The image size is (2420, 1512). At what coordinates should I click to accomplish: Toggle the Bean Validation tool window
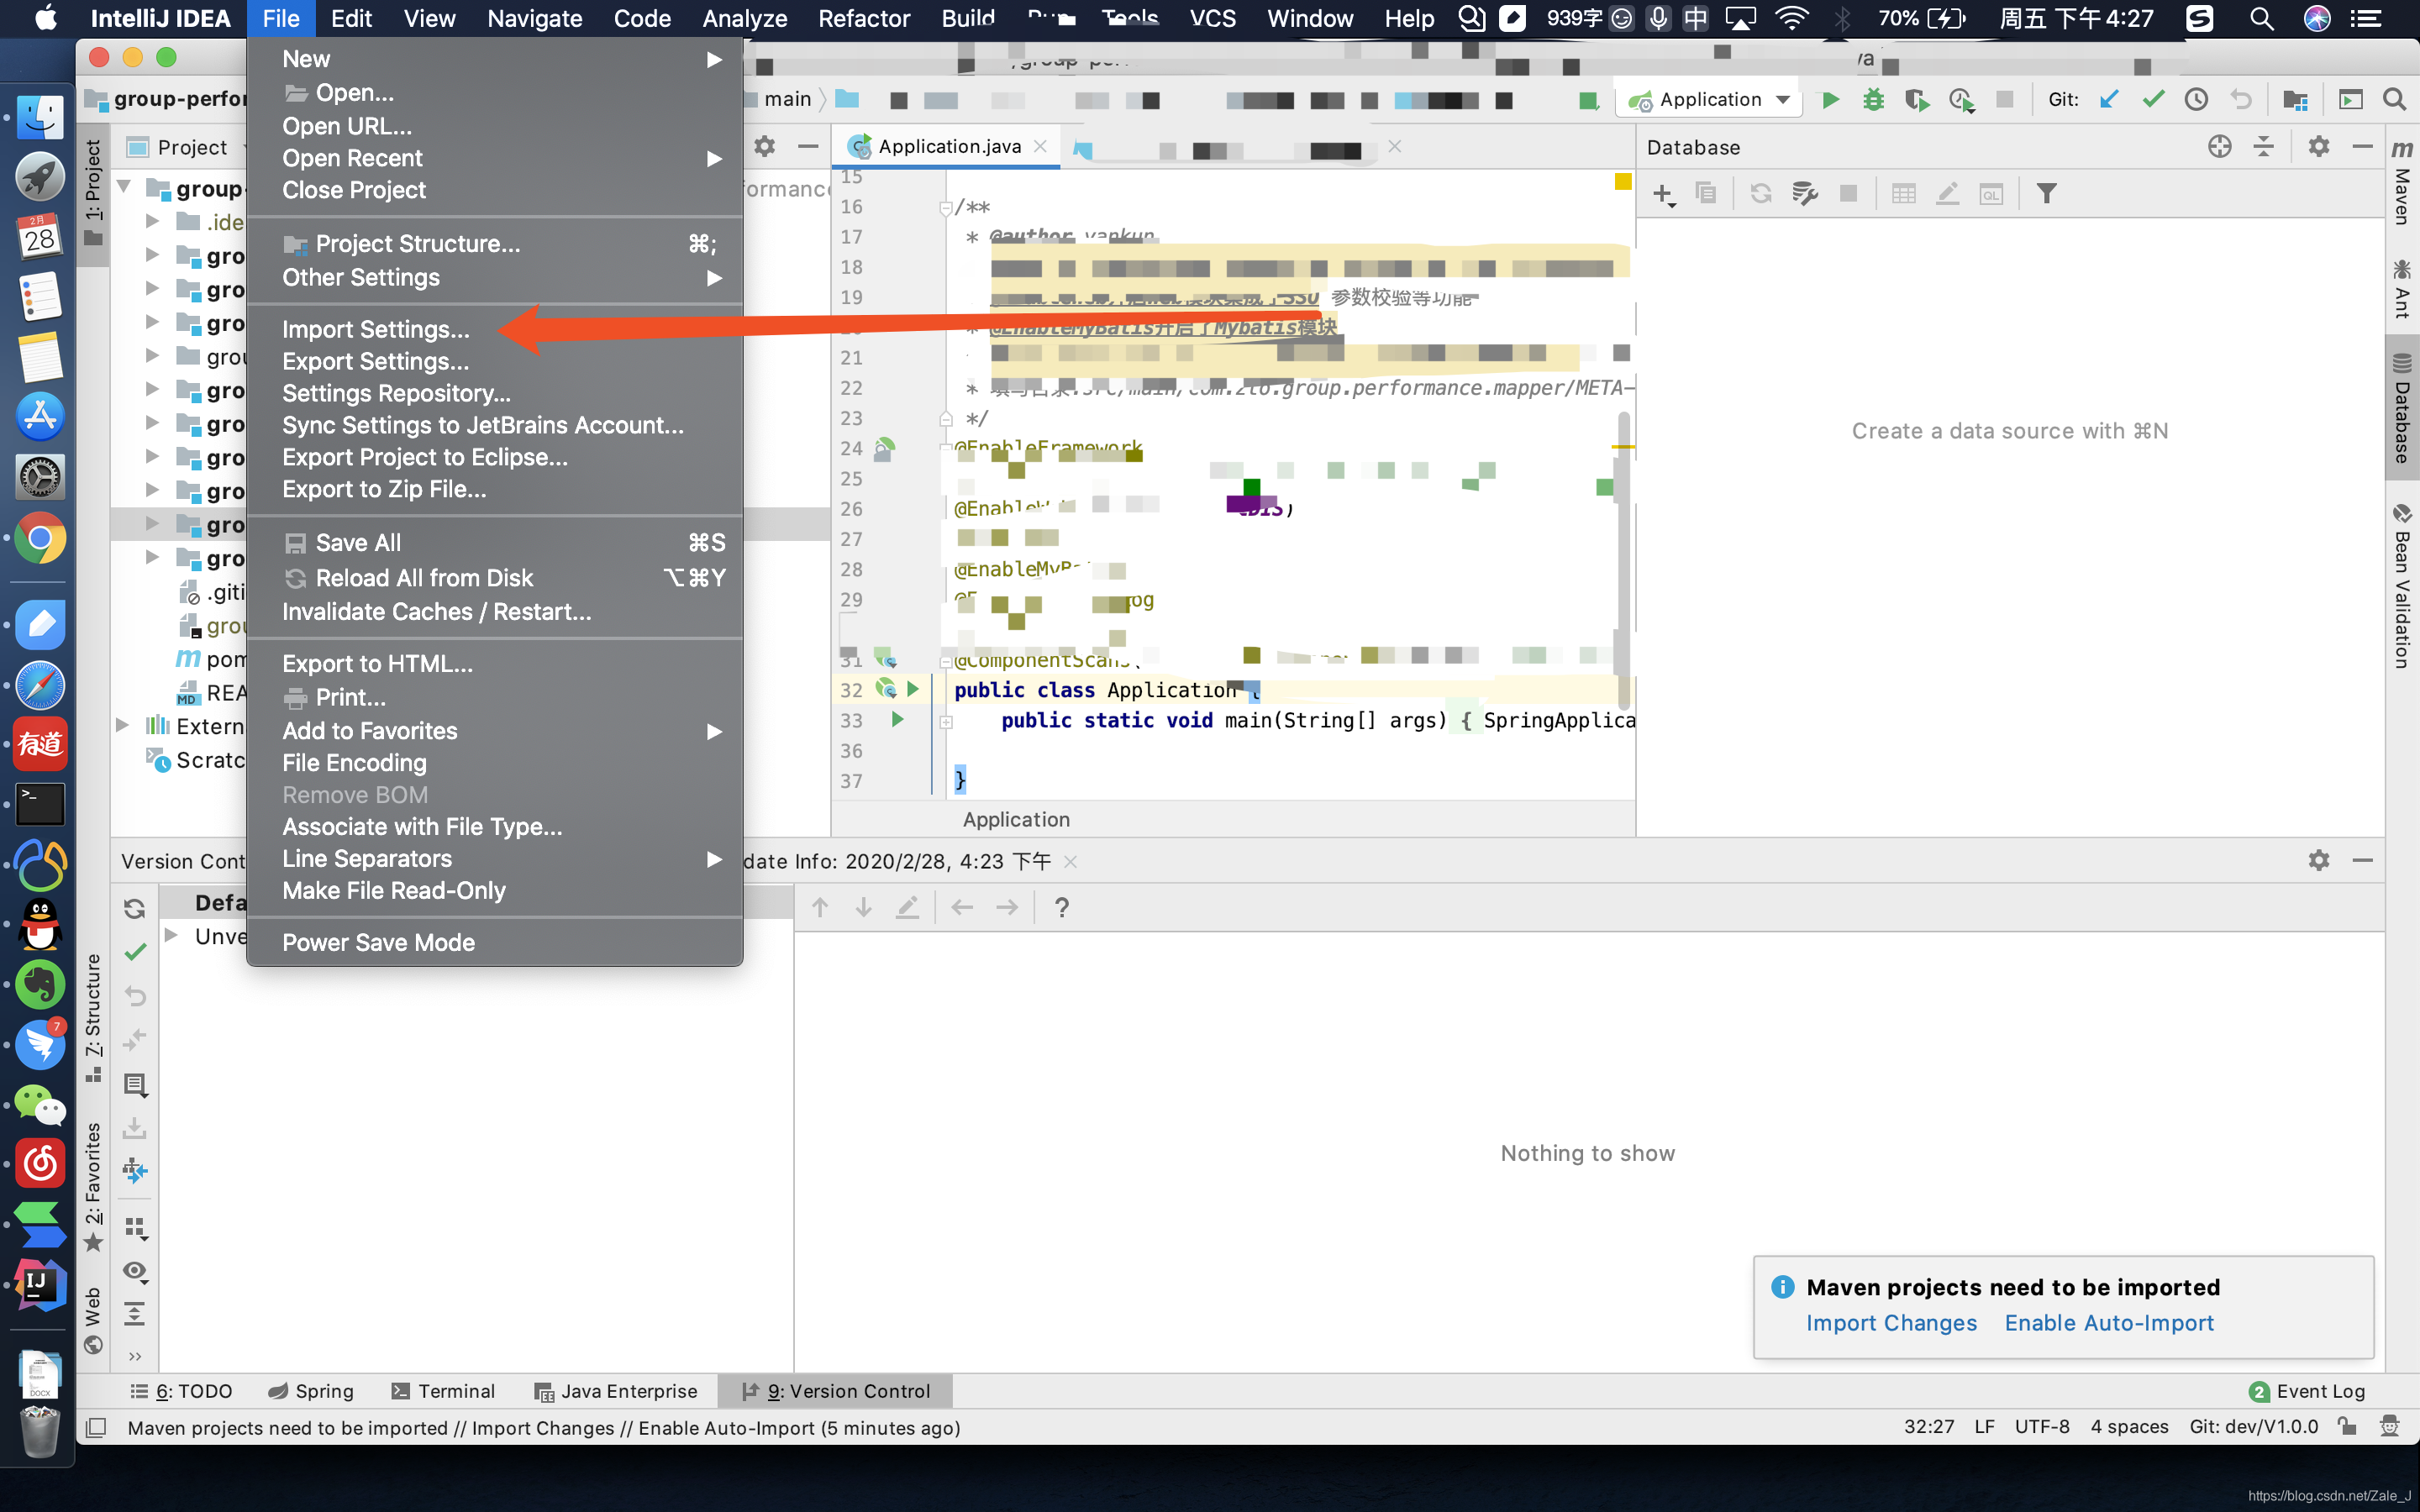2402,586
